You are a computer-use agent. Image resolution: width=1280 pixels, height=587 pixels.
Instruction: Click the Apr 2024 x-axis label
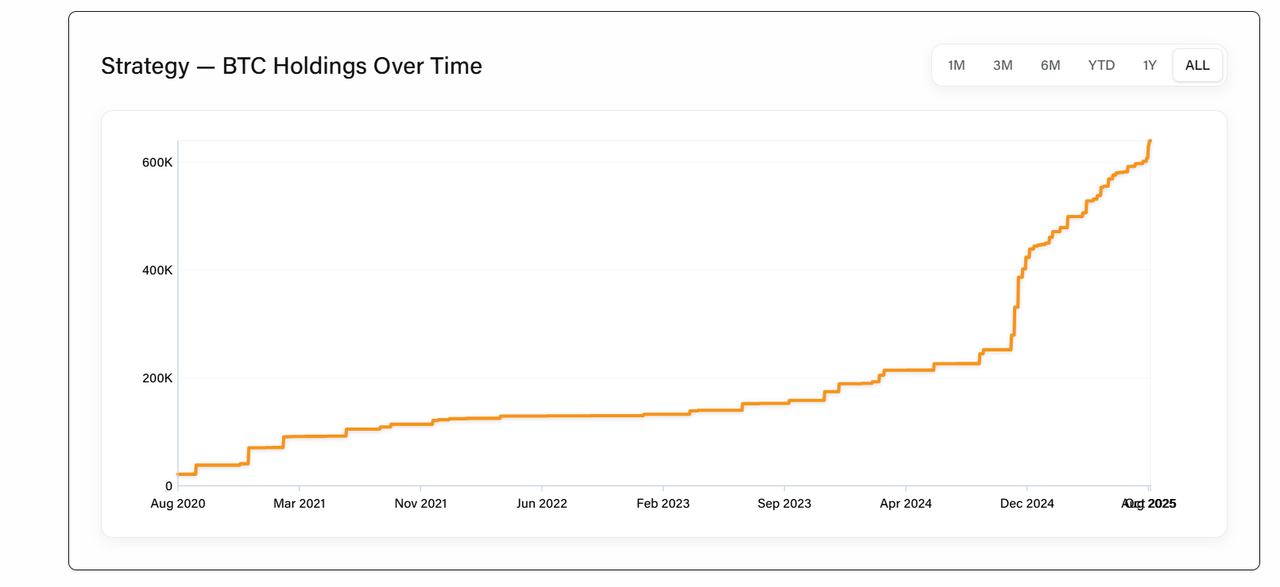pos(906,503)
